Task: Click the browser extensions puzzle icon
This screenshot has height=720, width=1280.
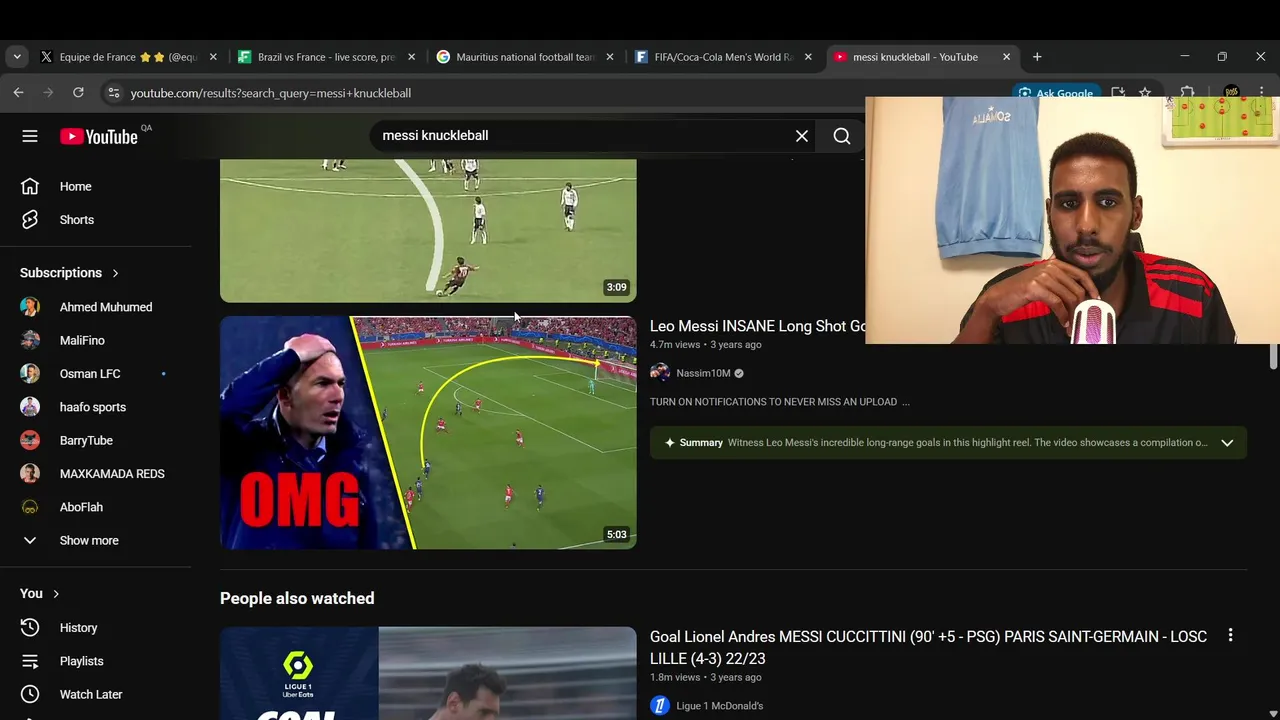Action: [1187, 93]
